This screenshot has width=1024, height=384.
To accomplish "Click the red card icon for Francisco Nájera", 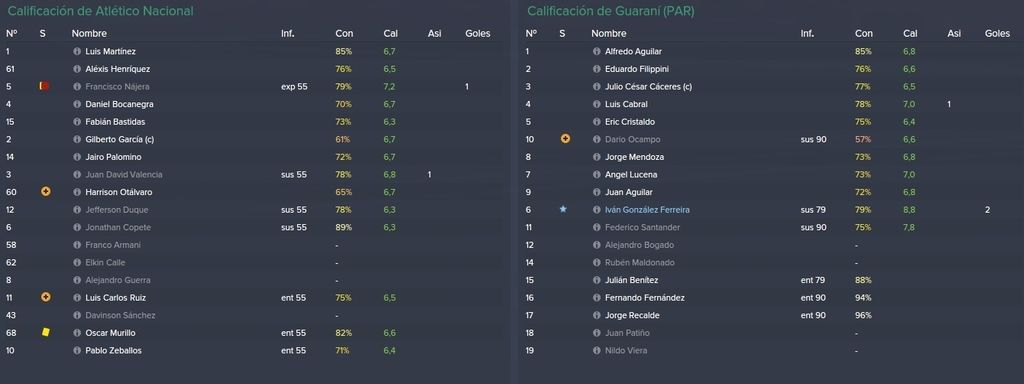I will (x=44, y=86).
